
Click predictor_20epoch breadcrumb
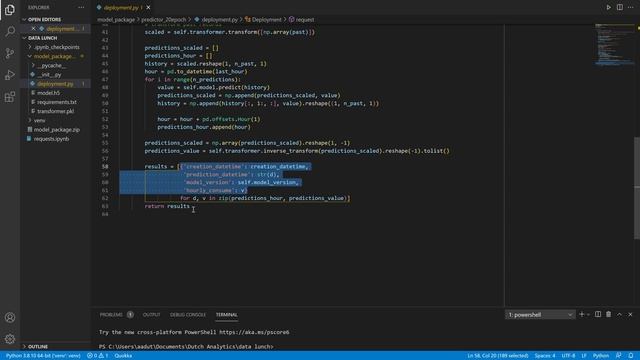coord(164,20)
